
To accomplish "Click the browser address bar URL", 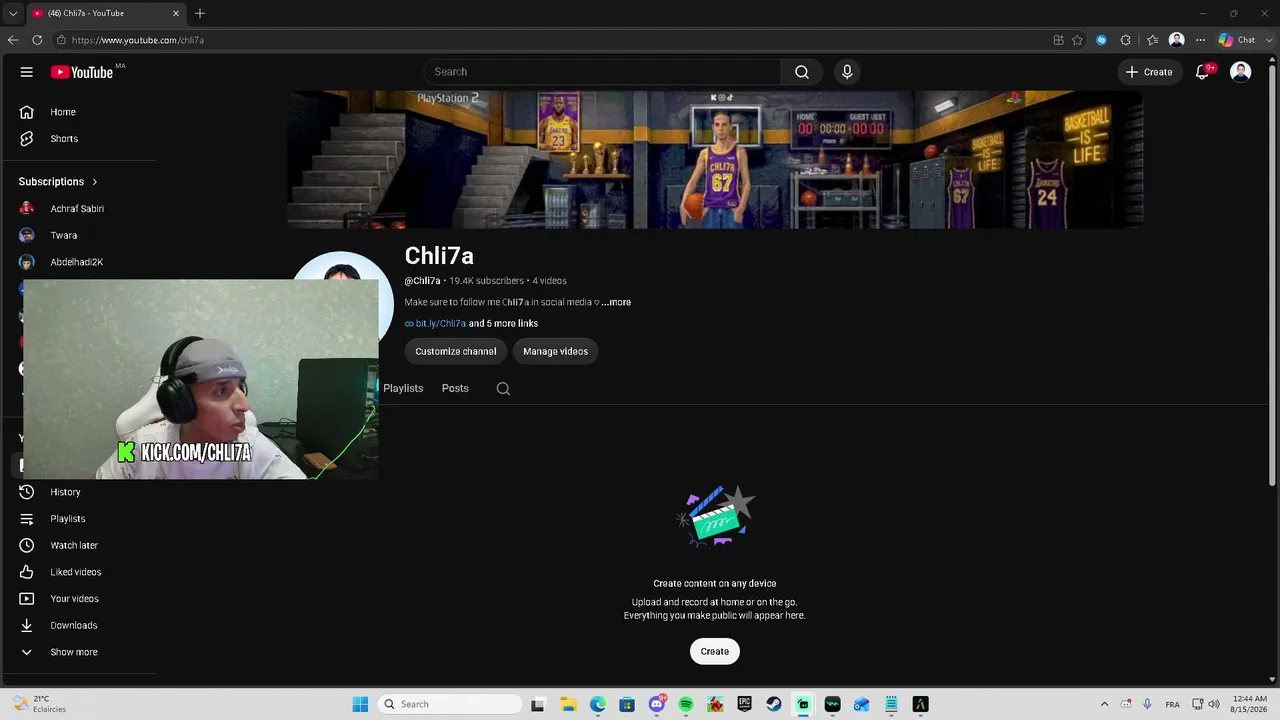I will (138, 40).
